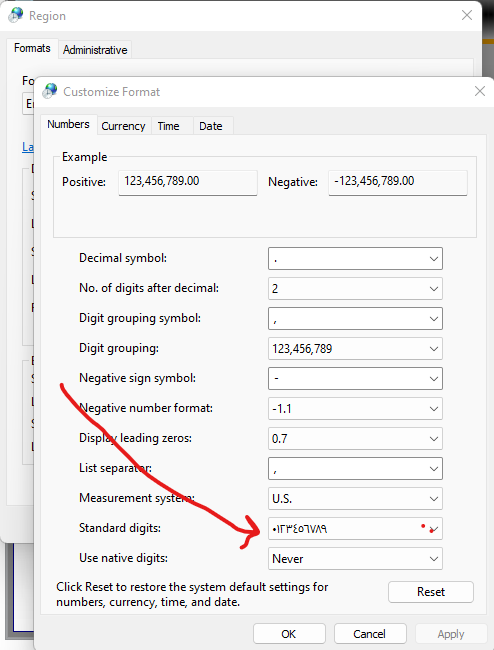The image size is (494, 650).
Task: Open the Display leading zeros dropdown
Action: (355, 439)
